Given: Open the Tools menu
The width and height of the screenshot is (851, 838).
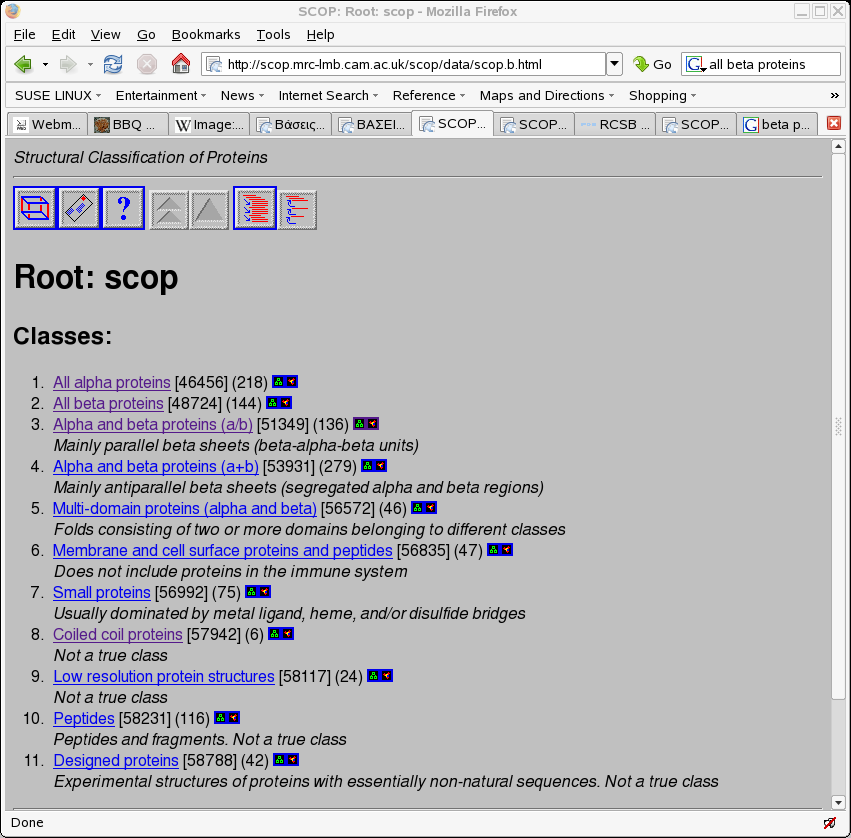Looking at the screenshot, I should (273, 35).
